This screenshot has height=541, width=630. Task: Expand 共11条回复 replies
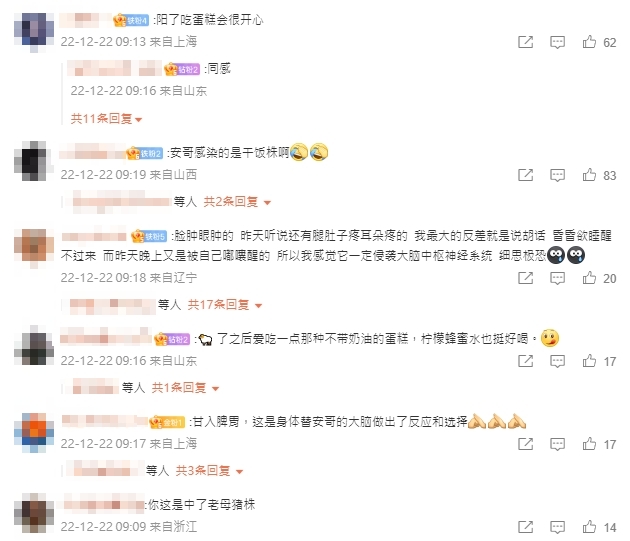tap(106, 119)
